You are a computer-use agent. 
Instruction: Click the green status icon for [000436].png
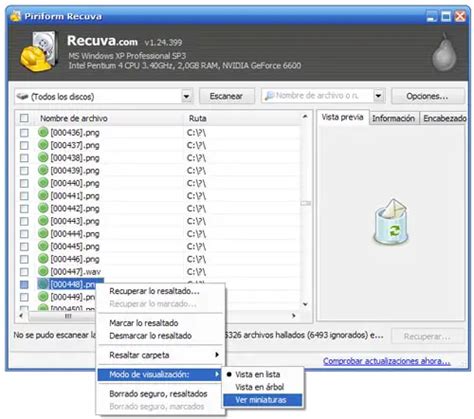pos(43,132)
